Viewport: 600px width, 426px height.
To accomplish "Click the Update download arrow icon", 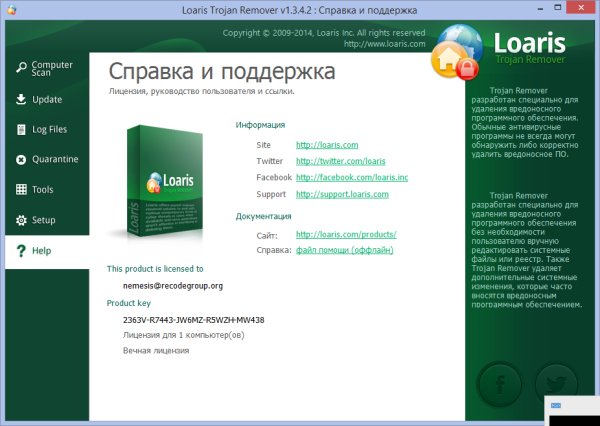I will point(21,99).
